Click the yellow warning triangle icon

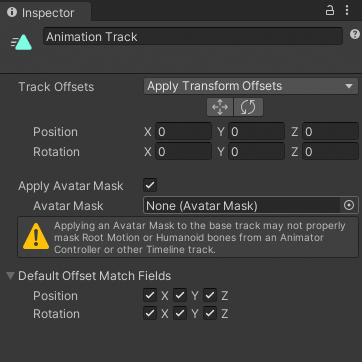point(36,236)
